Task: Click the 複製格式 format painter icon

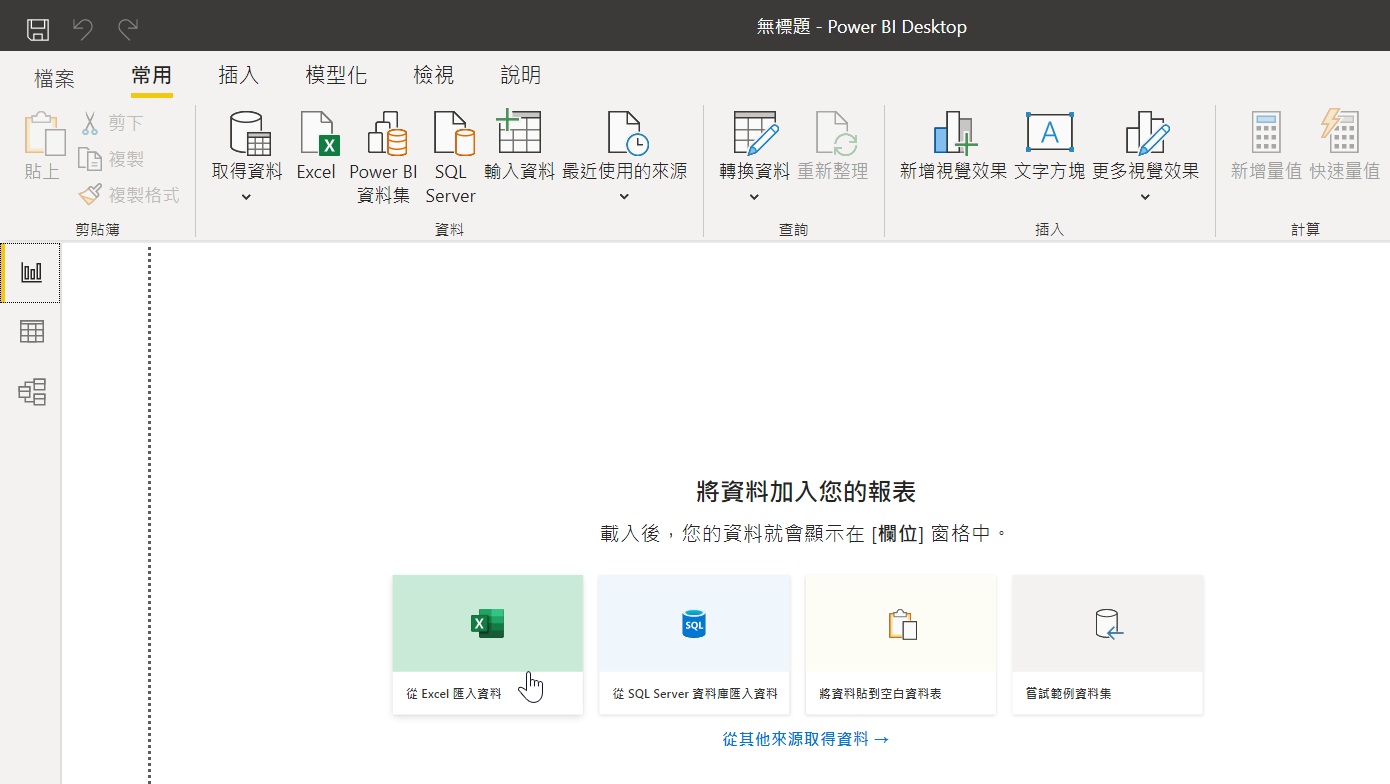Action: [x=90, y=194]
